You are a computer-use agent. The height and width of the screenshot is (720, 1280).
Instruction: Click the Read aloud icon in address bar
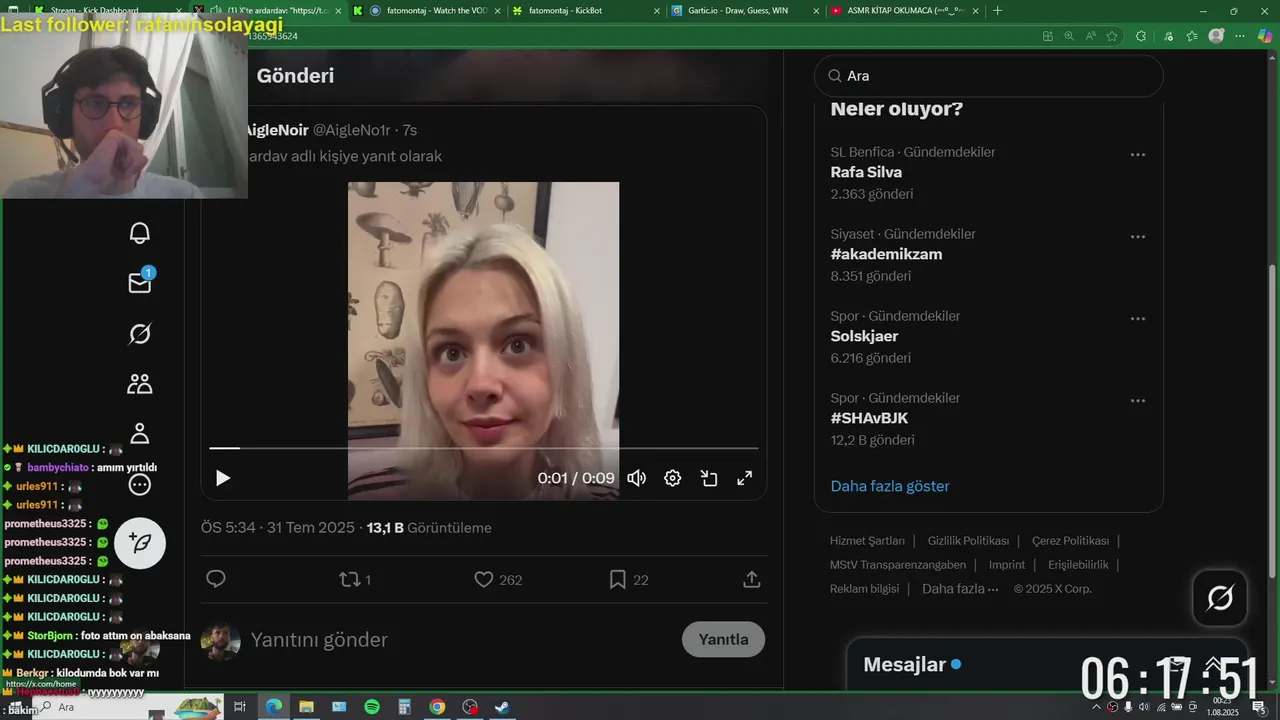[x=1090, y=36]
